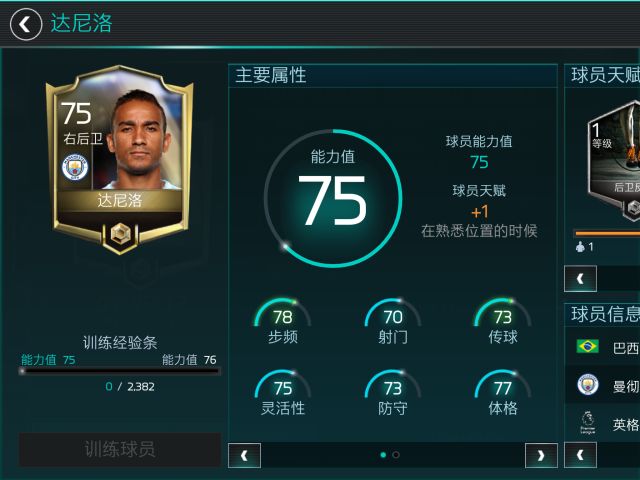
Task: Tap the Manchester City crest in player info
Action: tap(588, 384)
